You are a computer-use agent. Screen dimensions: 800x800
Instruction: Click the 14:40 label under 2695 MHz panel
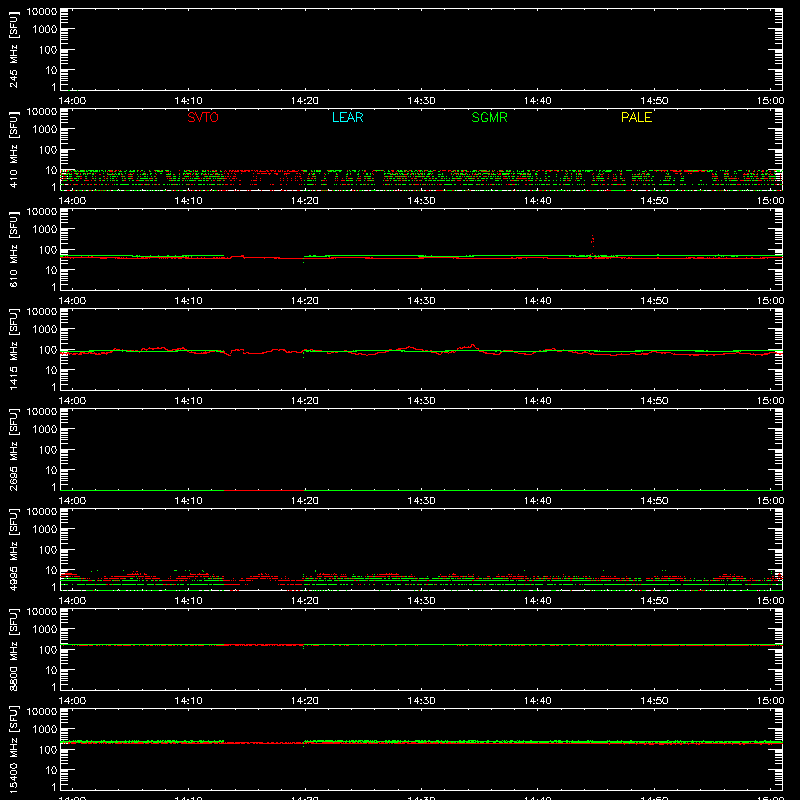pos(538,501)
